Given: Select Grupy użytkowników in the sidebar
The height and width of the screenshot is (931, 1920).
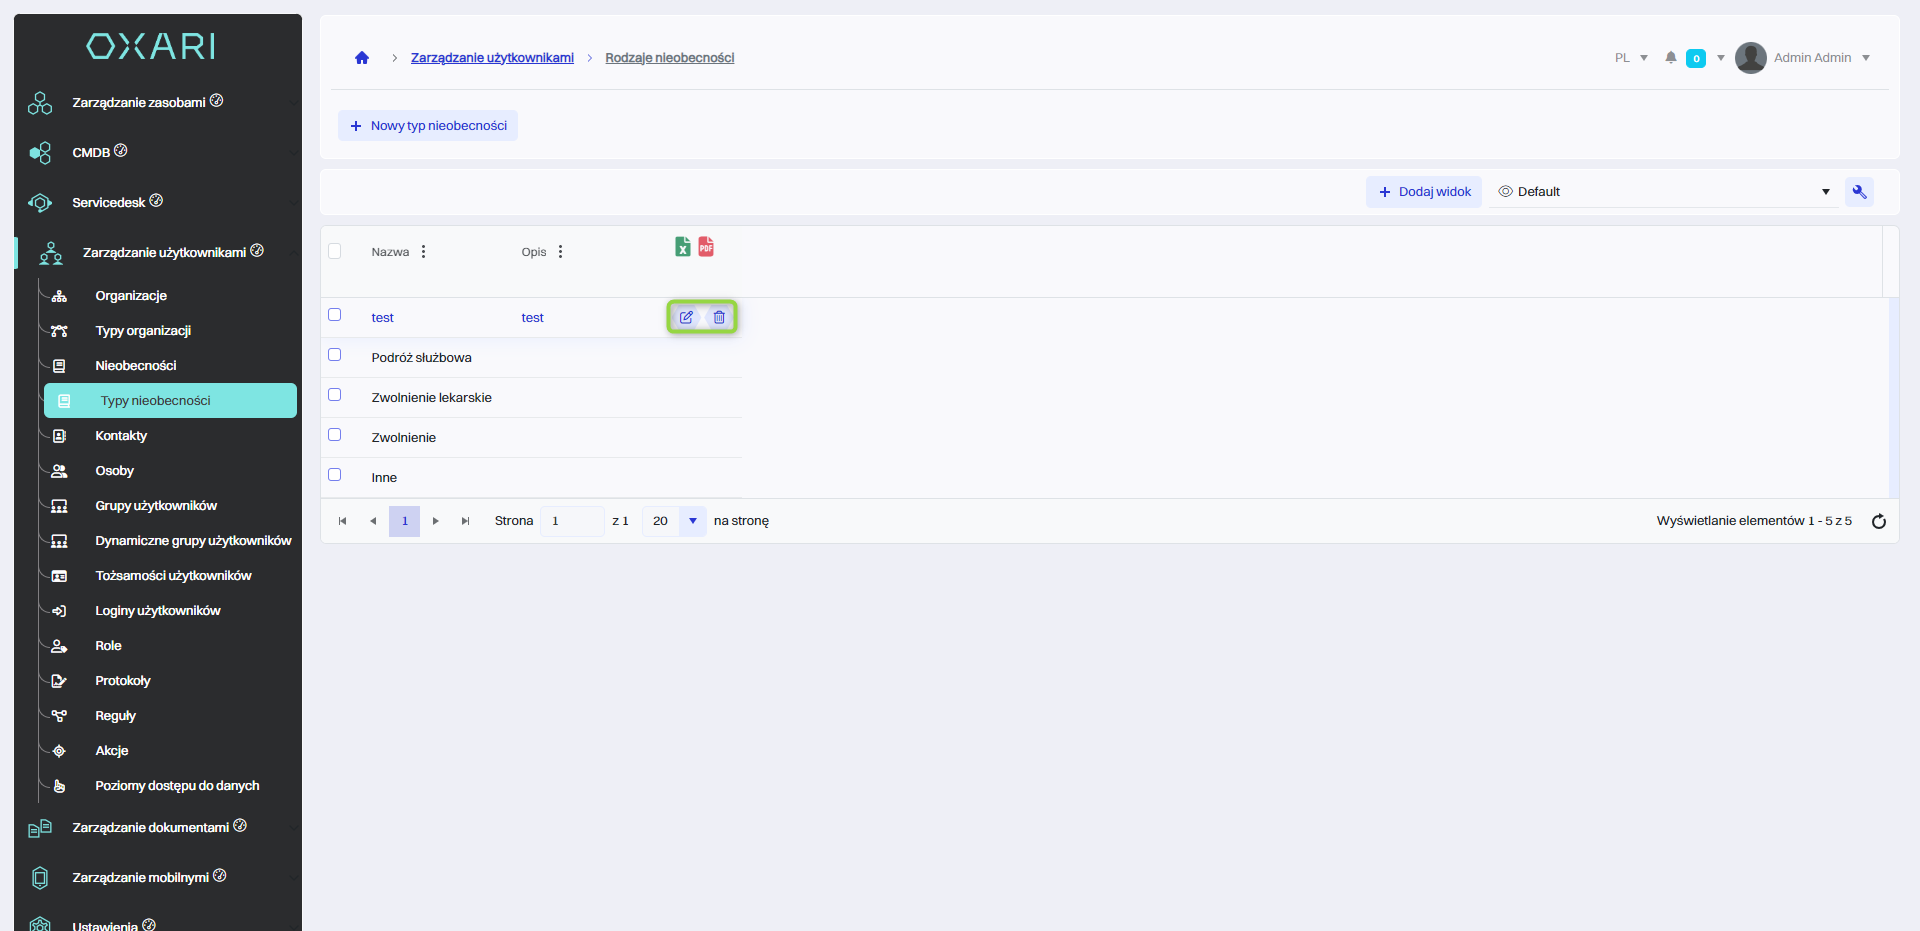Looking at the screenshot, I should (155, 506).
